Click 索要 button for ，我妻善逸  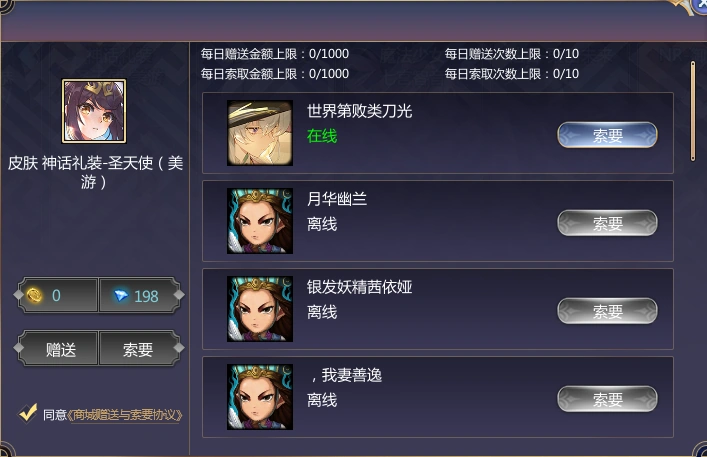tap(607, 399)
